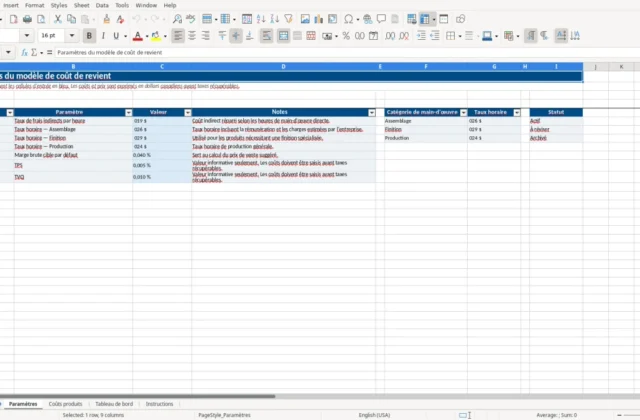Insert an image with the picture icon
The image size is (640, 420).
click(305, 19)
